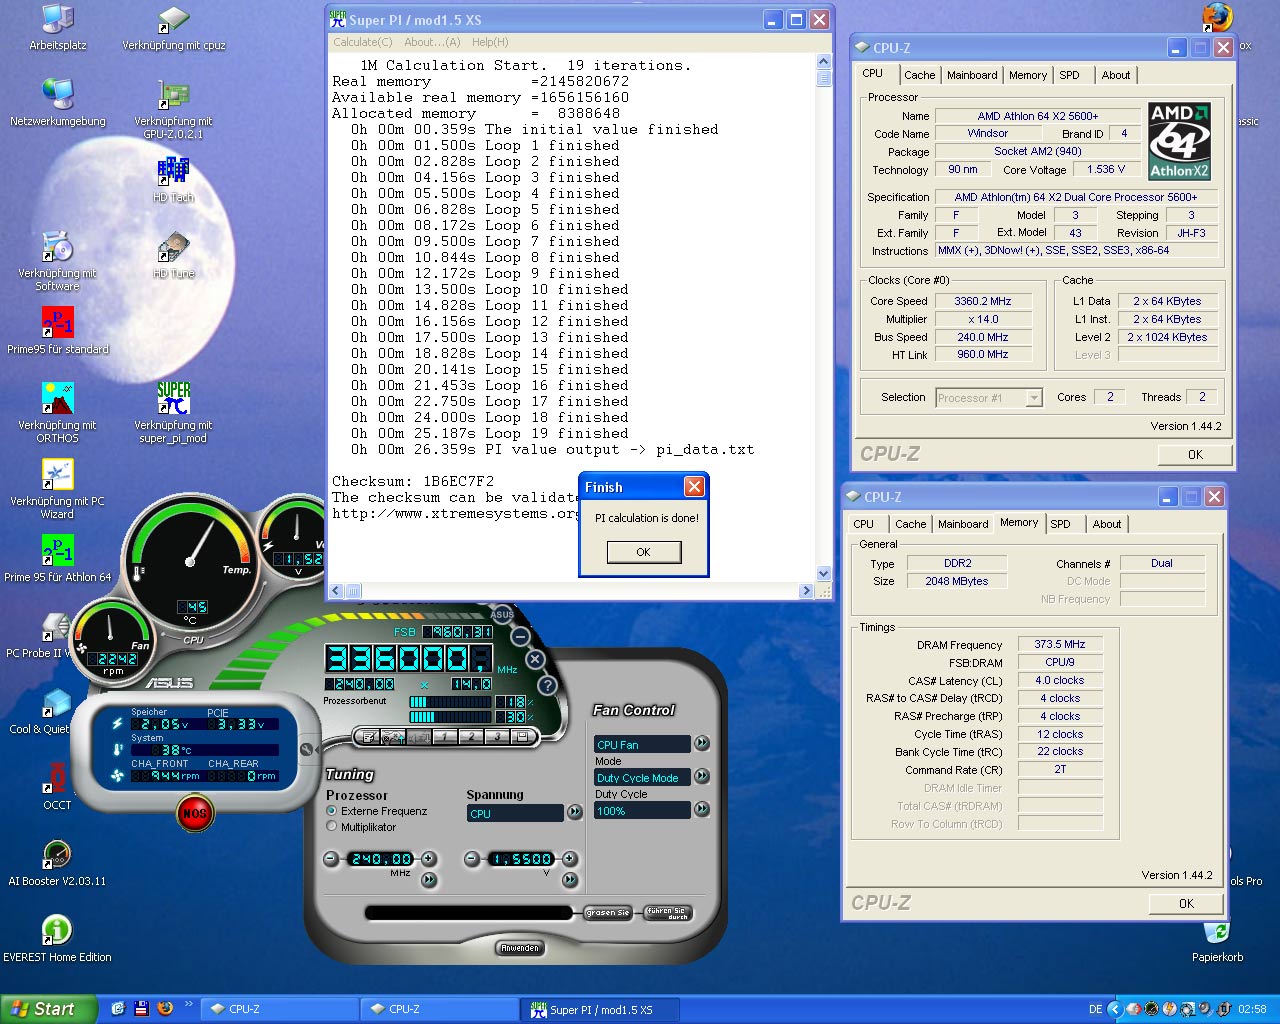The height and width of the screenshot is (1024, 1280).
Task: Switch to Super PI taskbar button
Action: [600, 1009]
